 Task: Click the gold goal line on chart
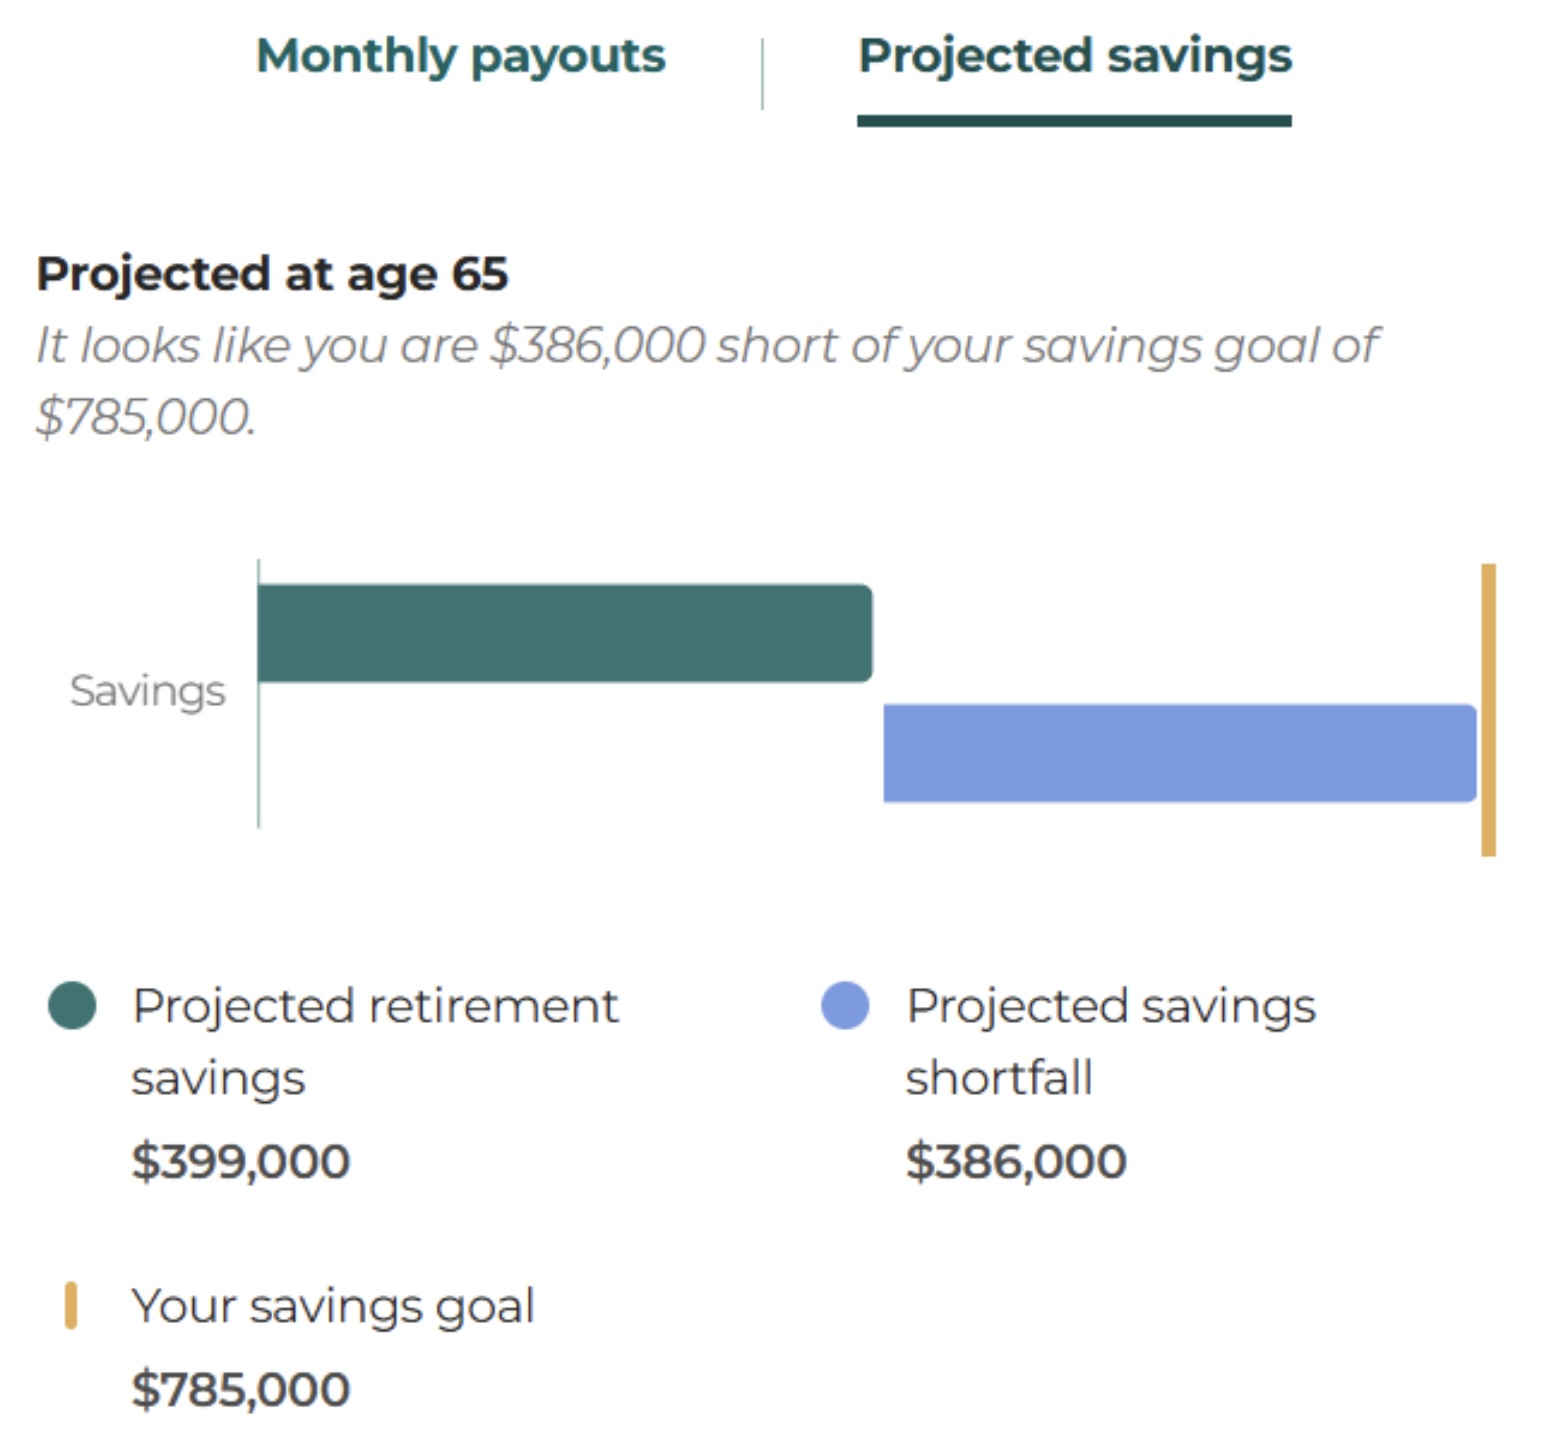(1488, 710)
